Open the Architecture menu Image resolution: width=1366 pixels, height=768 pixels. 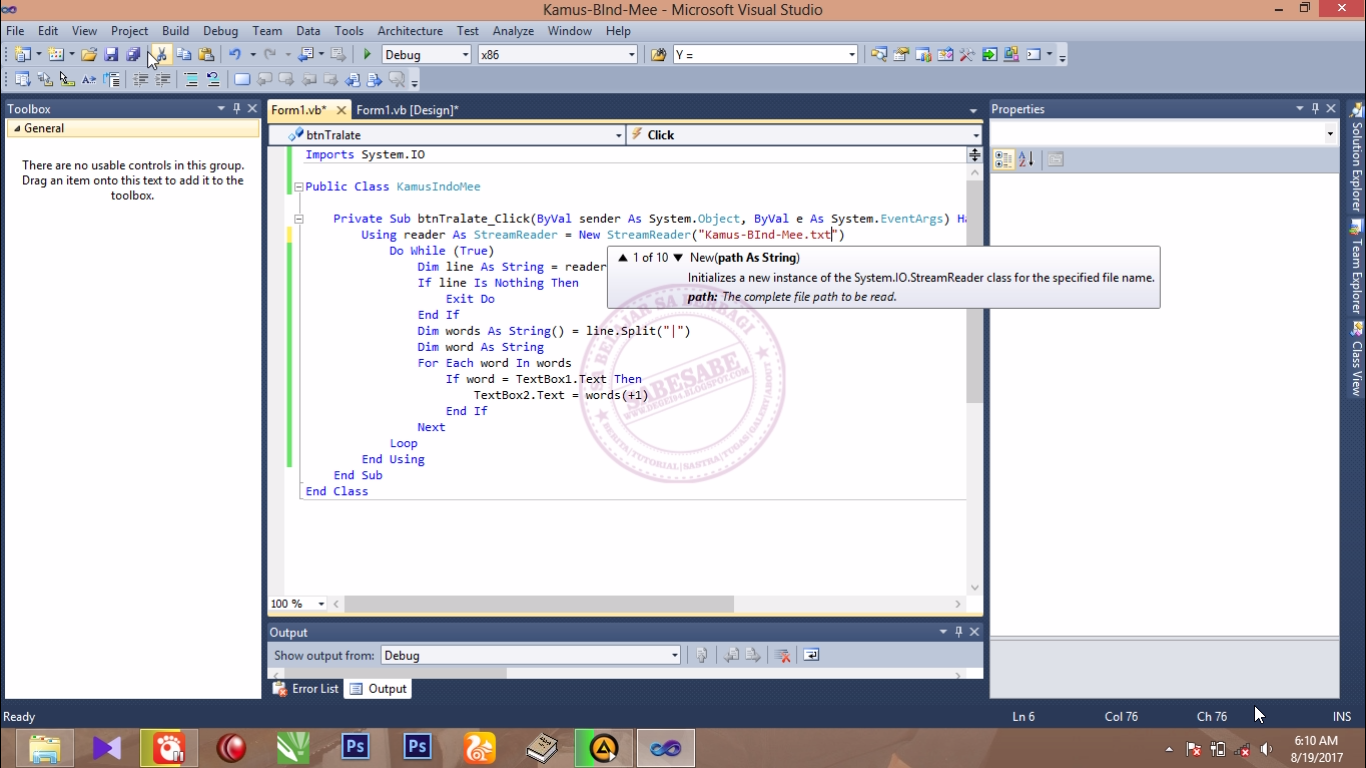tap(410, 31)
